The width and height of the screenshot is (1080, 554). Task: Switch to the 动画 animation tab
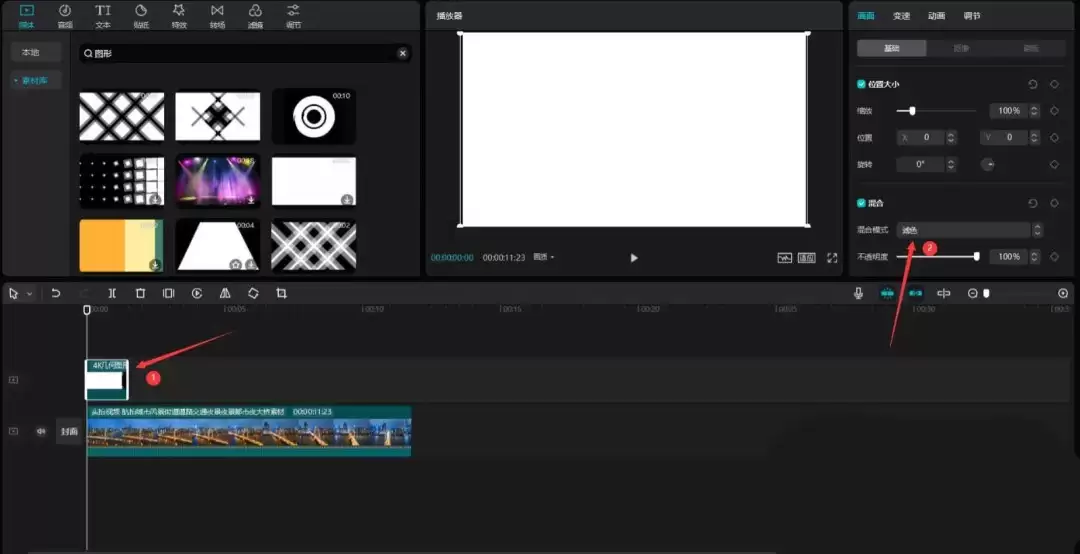[936, 15]
